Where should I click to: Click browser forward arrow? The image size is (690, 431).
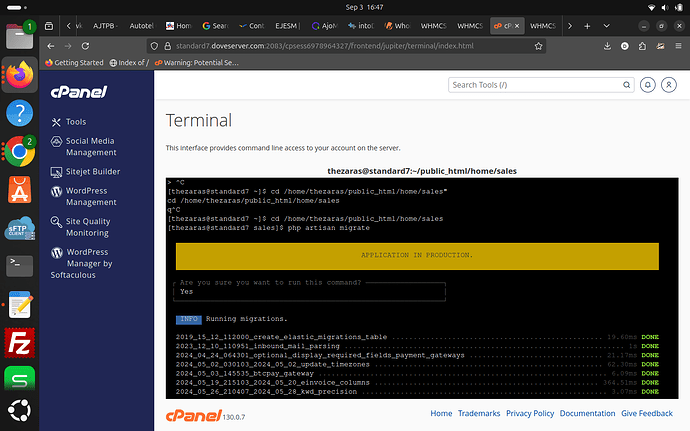(68, 46)
